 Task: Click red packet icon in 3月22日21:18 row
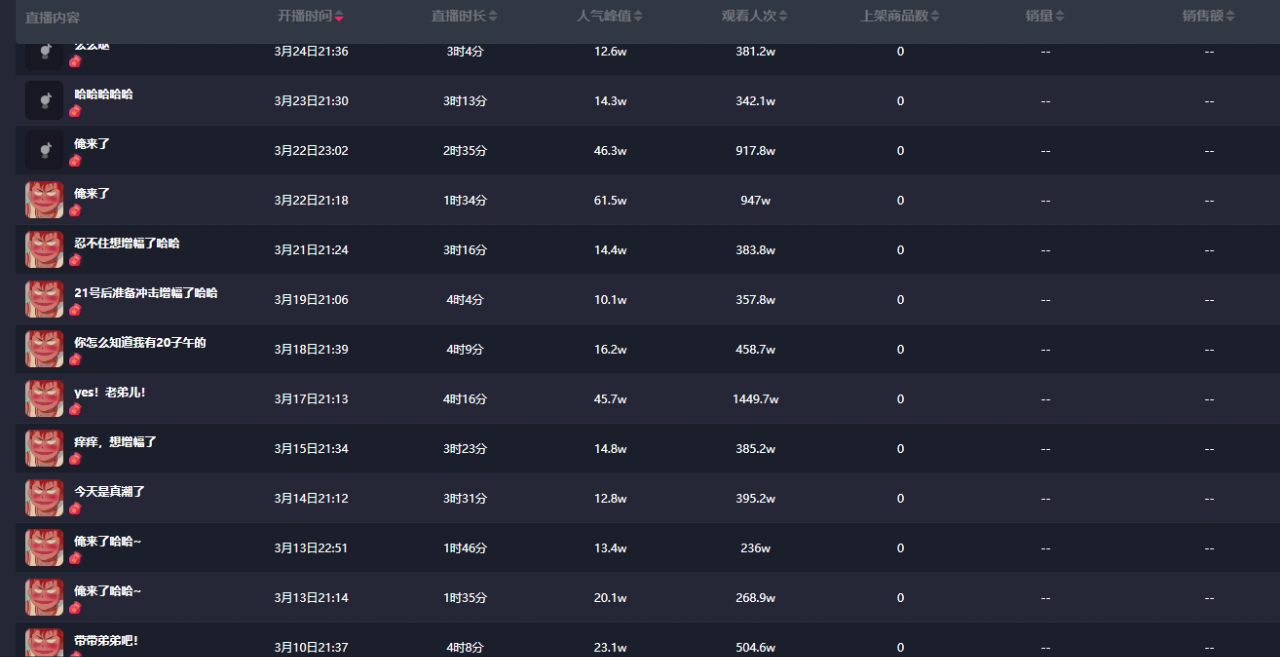point(75,210)
